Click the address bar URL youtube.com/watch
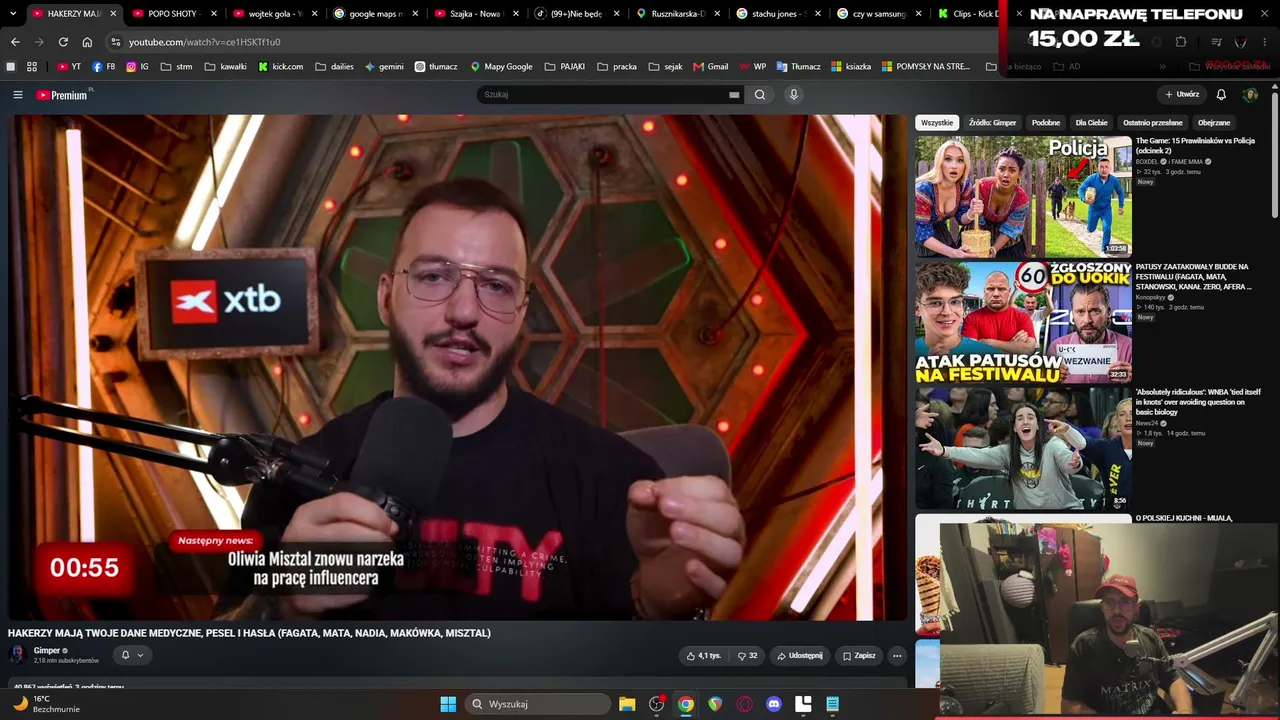Image resolution: width=1280 pixels, height=720 pixels. [x=204, y=42]
